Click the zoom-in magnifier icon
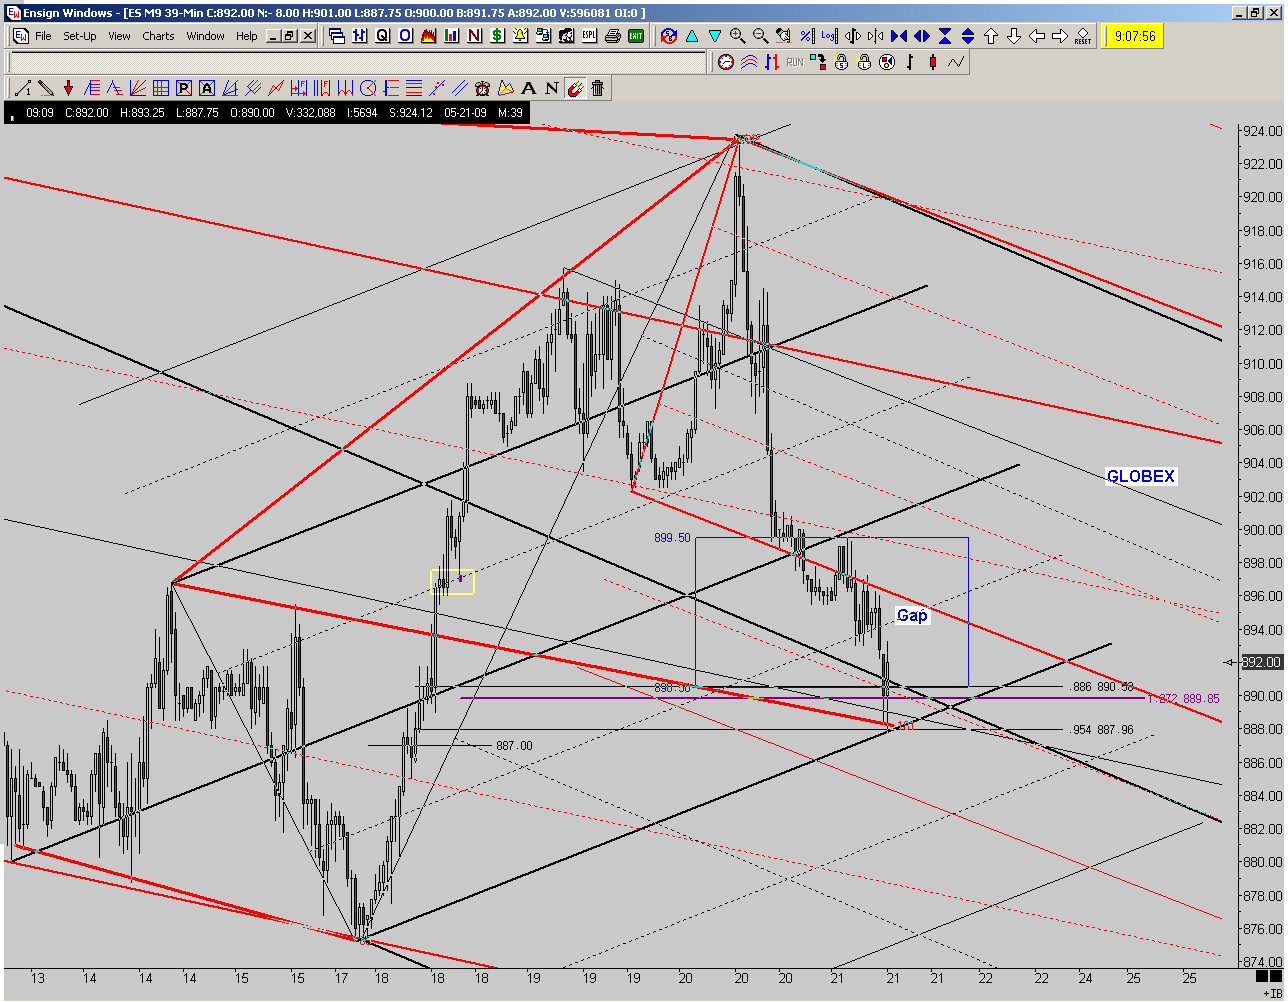 point(738,36)
